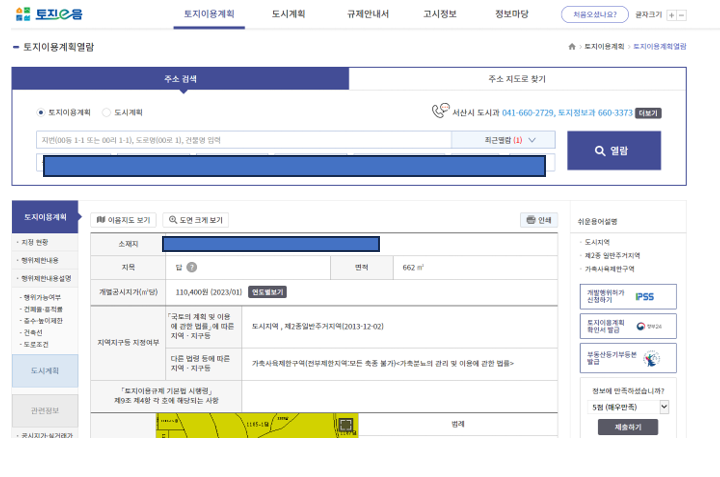Go to the home icon in breadcrumb
The image size is (720, 477).
(x=572, y=46)
